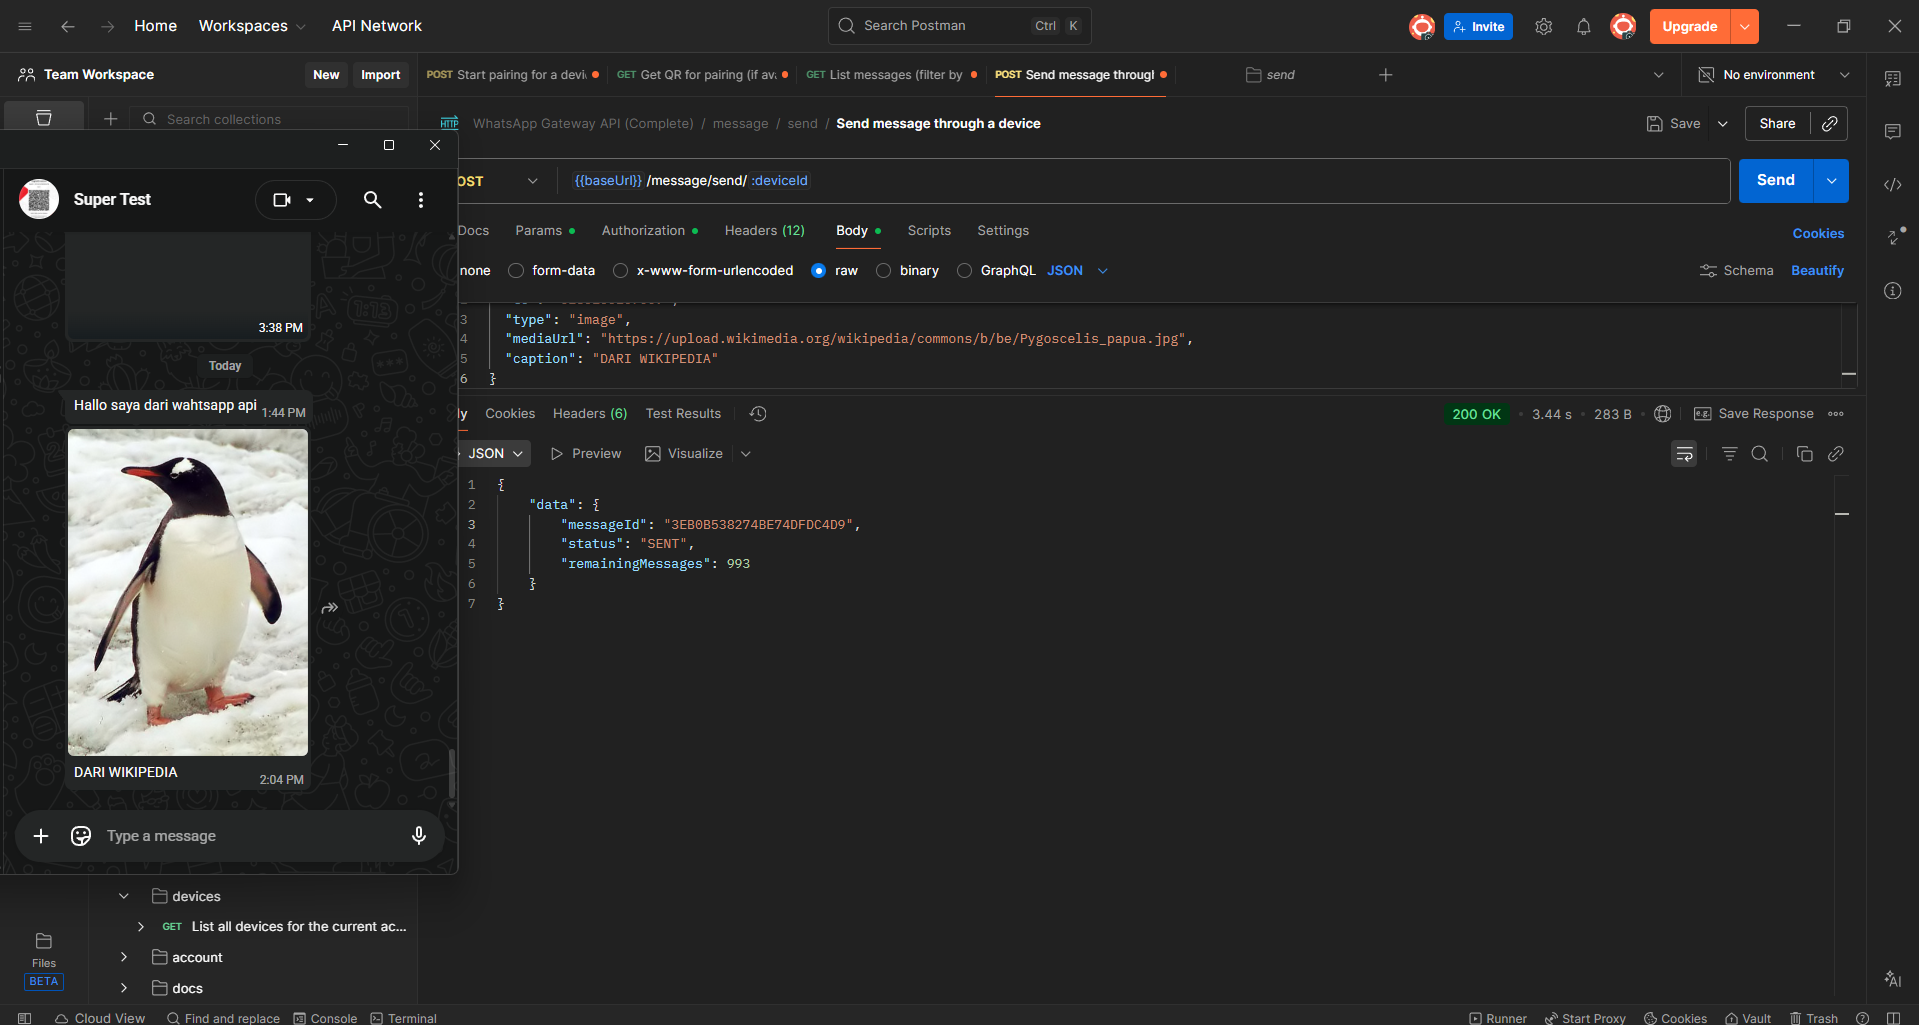Switch body type to GraphQL
The width and height of the screenshot is (1919, 1025).
[x=964, y=270]
